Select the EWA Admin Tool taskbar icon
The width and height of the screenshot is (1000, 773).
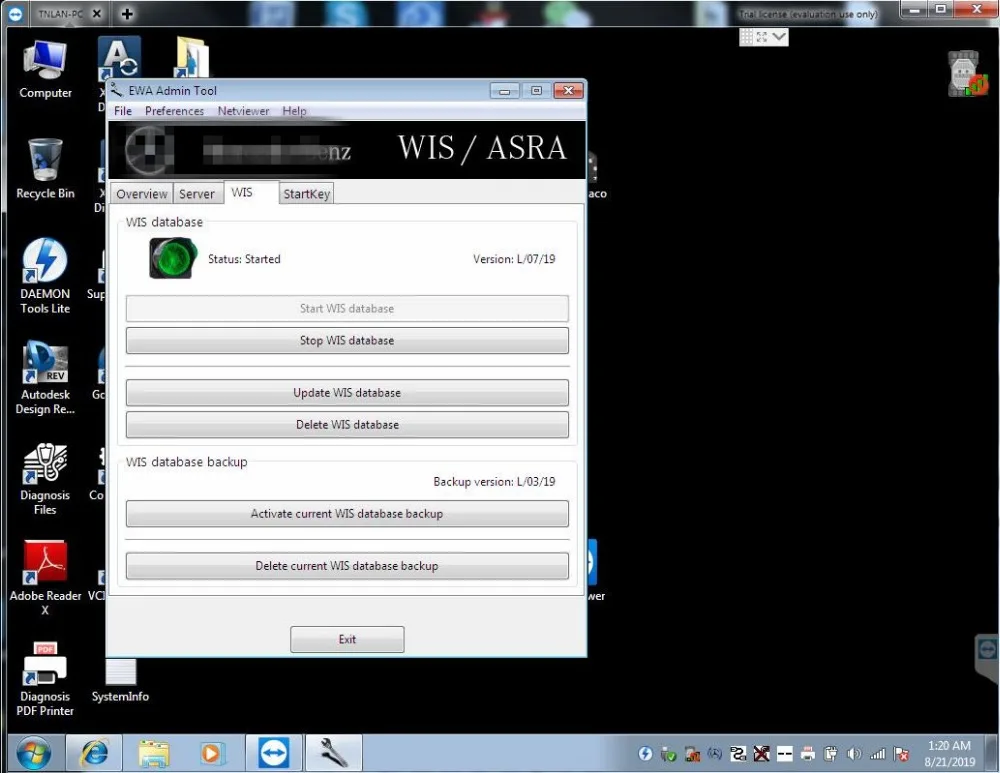334,753
